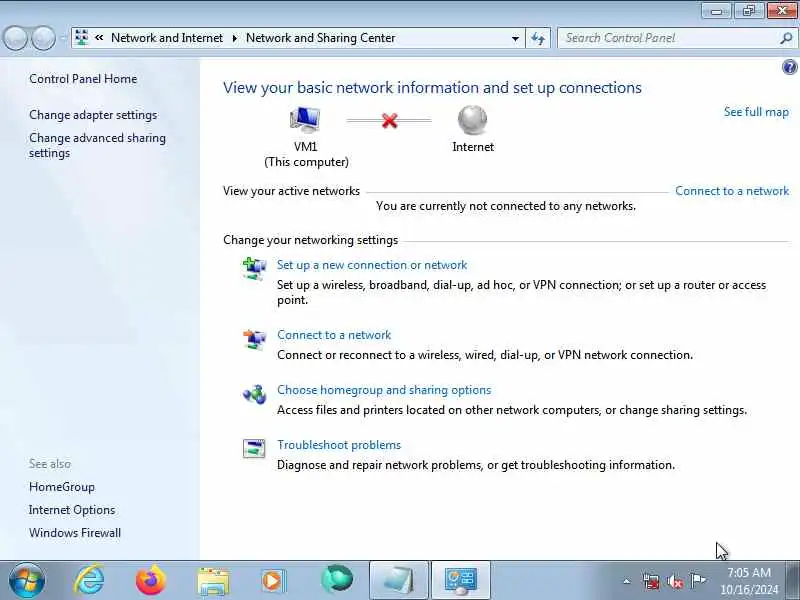Launch Internet Explorer from taskbar
Screen dimensions: 800x600
pyautogui.click(x=89, y=581)
